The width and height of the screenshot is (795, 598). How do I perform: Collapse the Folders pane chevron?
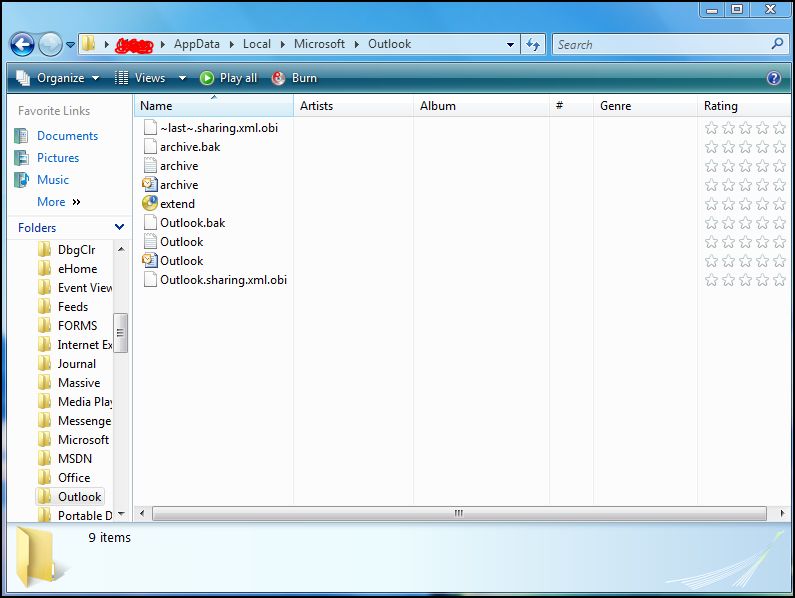pos(120,227)
